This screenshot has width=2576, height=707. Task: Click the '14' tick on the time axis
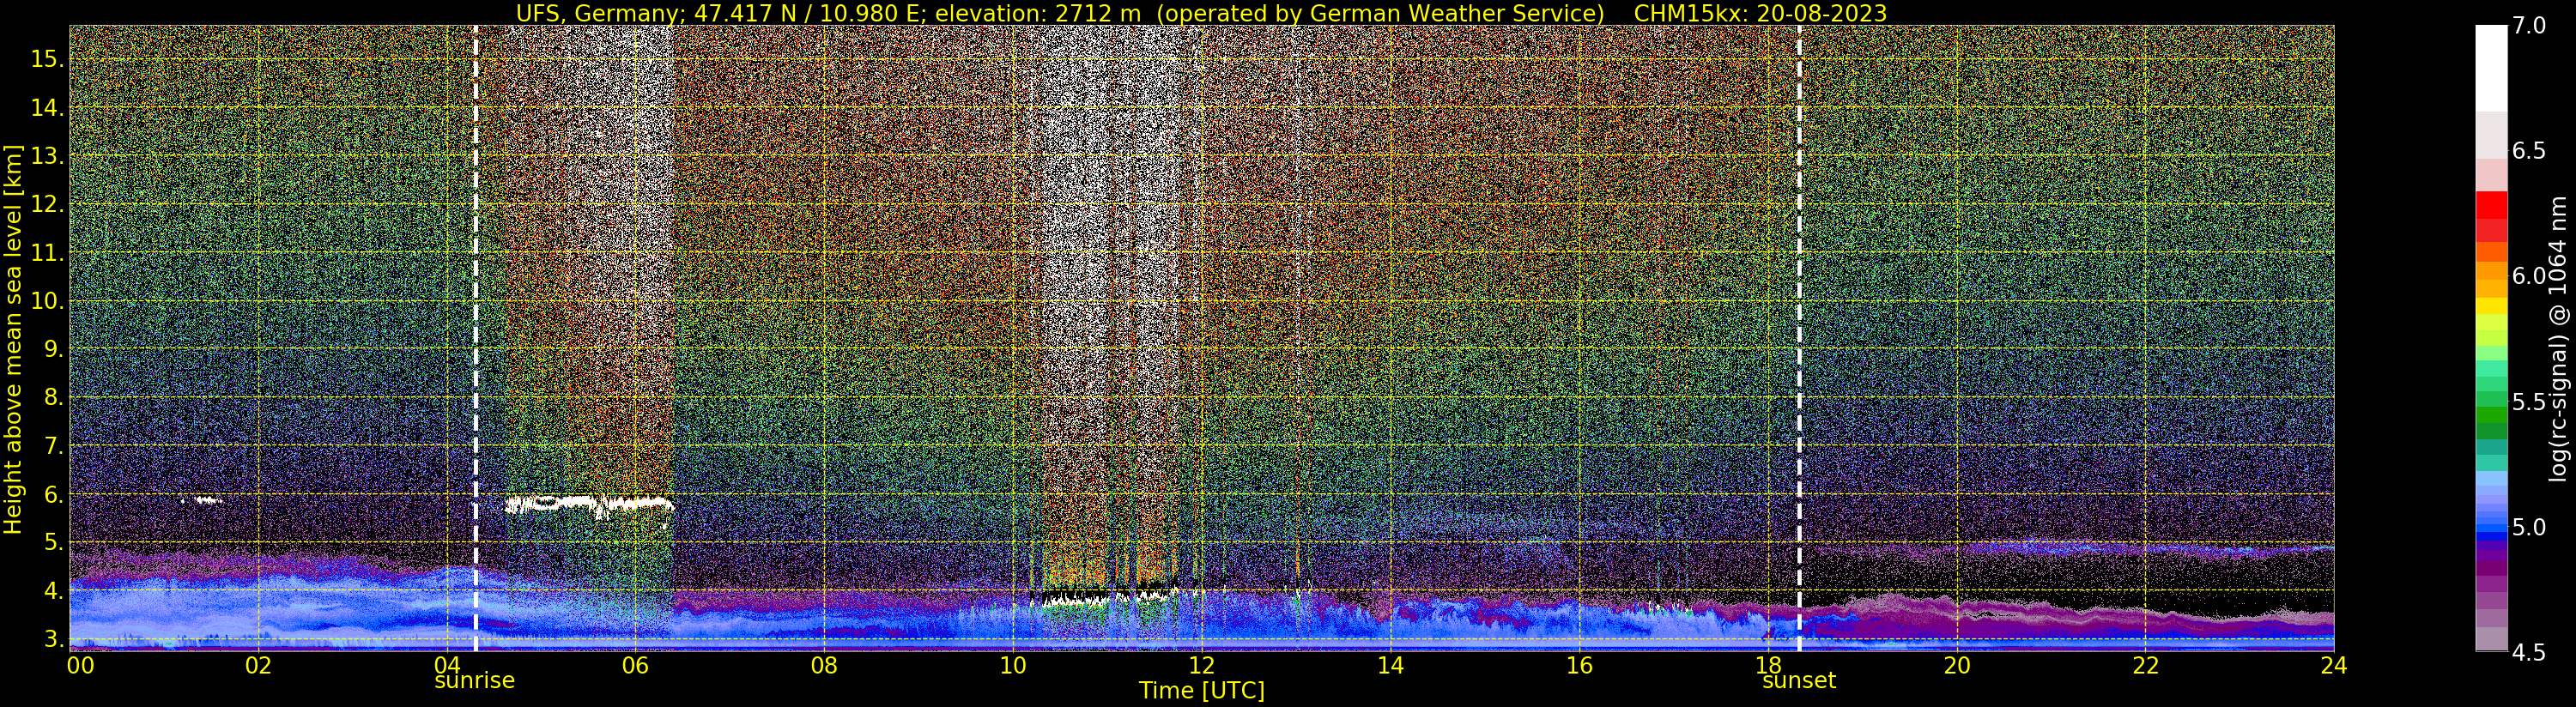[1390, 665]
